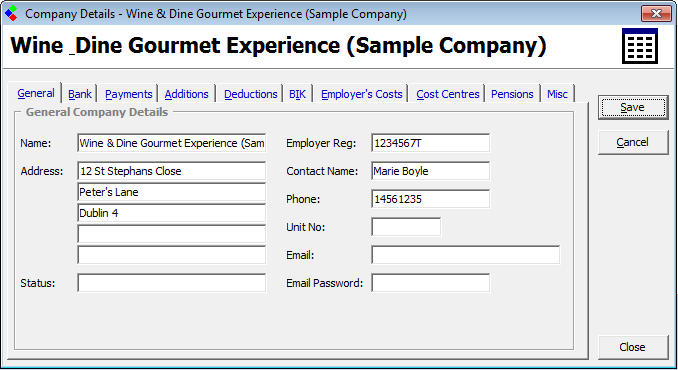
Task: Click the fifth empty address line field
Action: [x=172, y=255]
